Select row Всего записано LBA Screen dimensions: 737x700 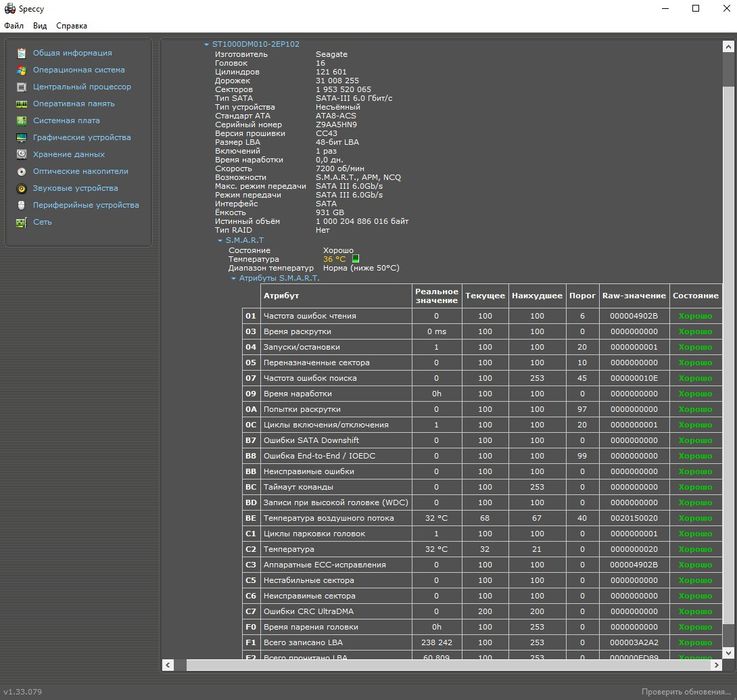[482, 642]
